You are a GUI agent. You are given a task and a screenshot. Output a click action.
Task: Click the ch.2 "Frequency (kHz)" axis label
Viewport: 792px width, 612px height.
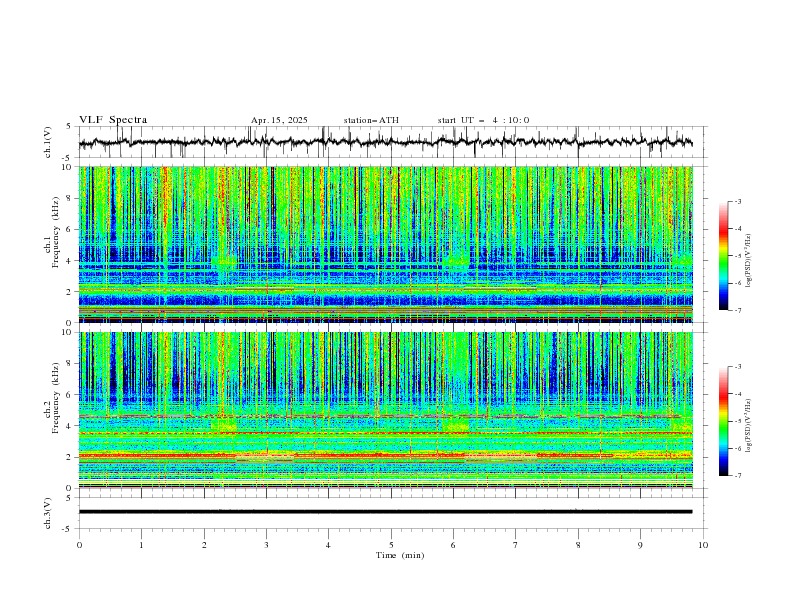pyautogui.click(x=57, y=398)
